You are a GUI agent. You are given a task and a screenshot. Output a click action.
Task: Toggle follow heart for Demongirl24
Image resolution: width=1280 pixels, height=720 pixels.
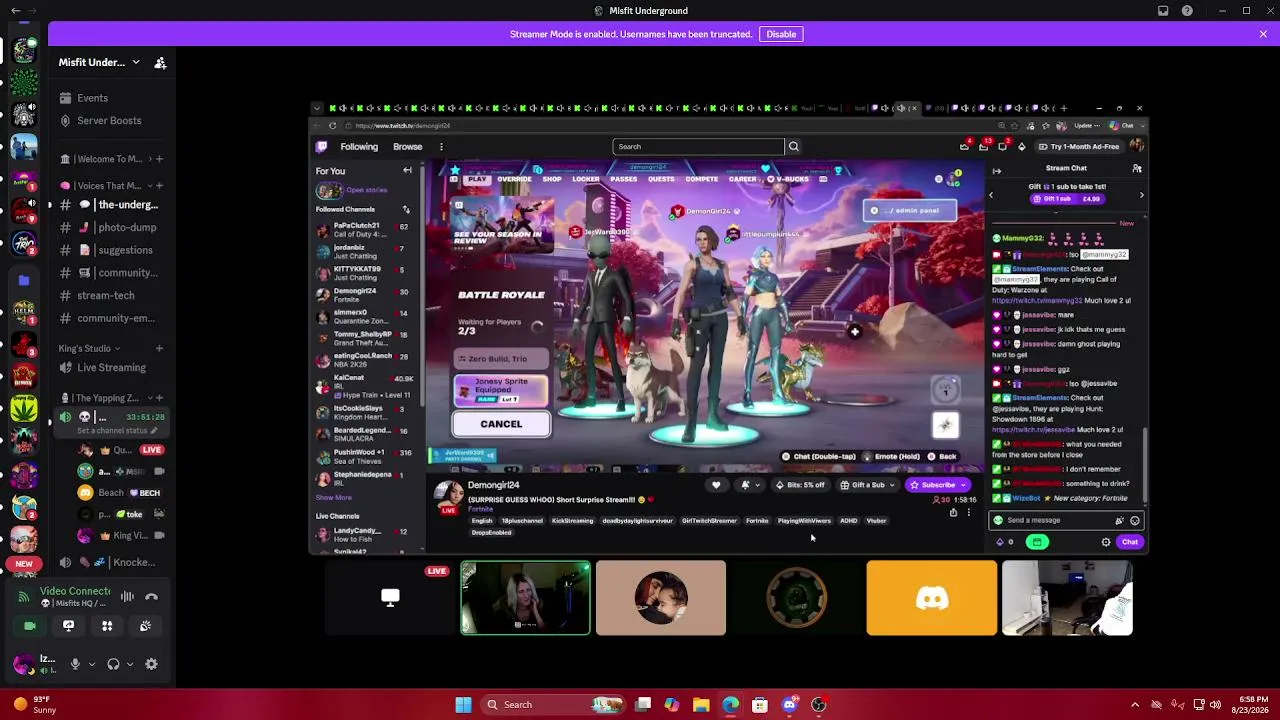(716, 485)
